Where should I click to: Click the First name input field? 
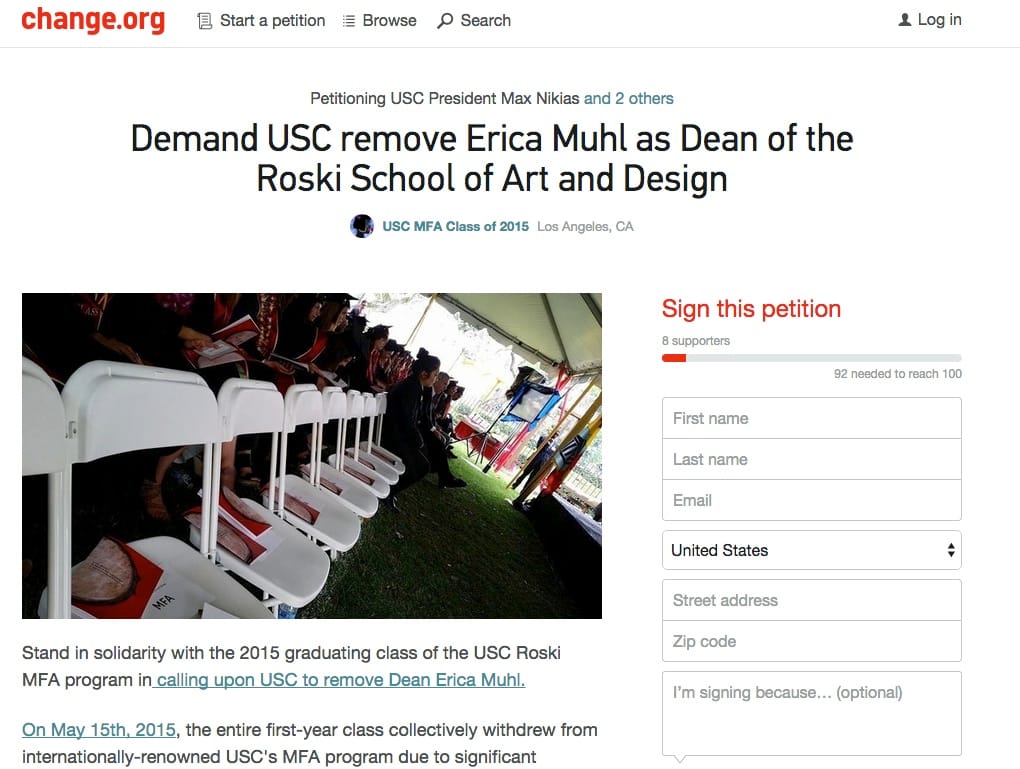[x=811, y=418]
